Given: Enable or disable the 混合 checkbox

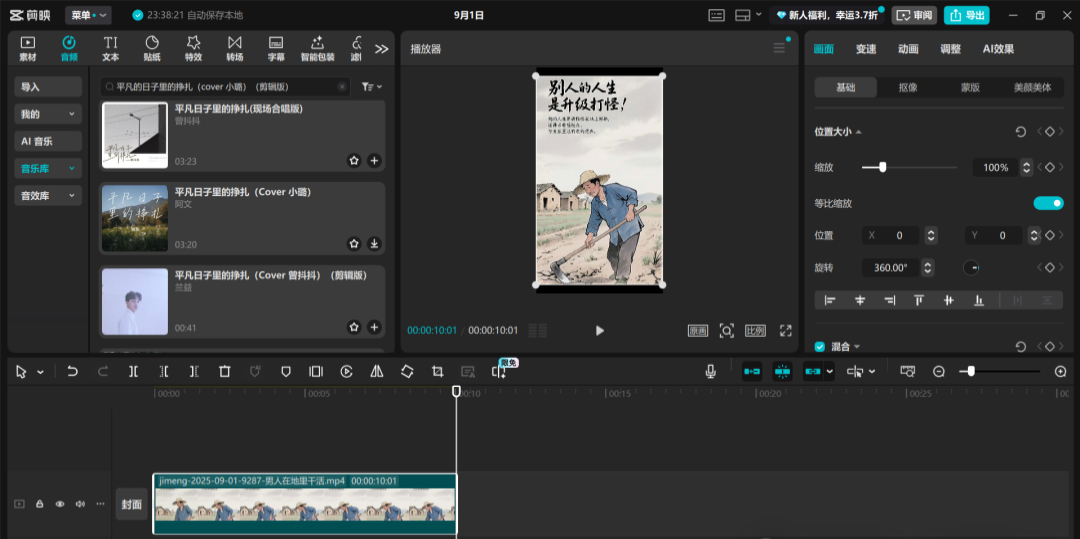Looking at the screenshot, I should click(820, 346).
